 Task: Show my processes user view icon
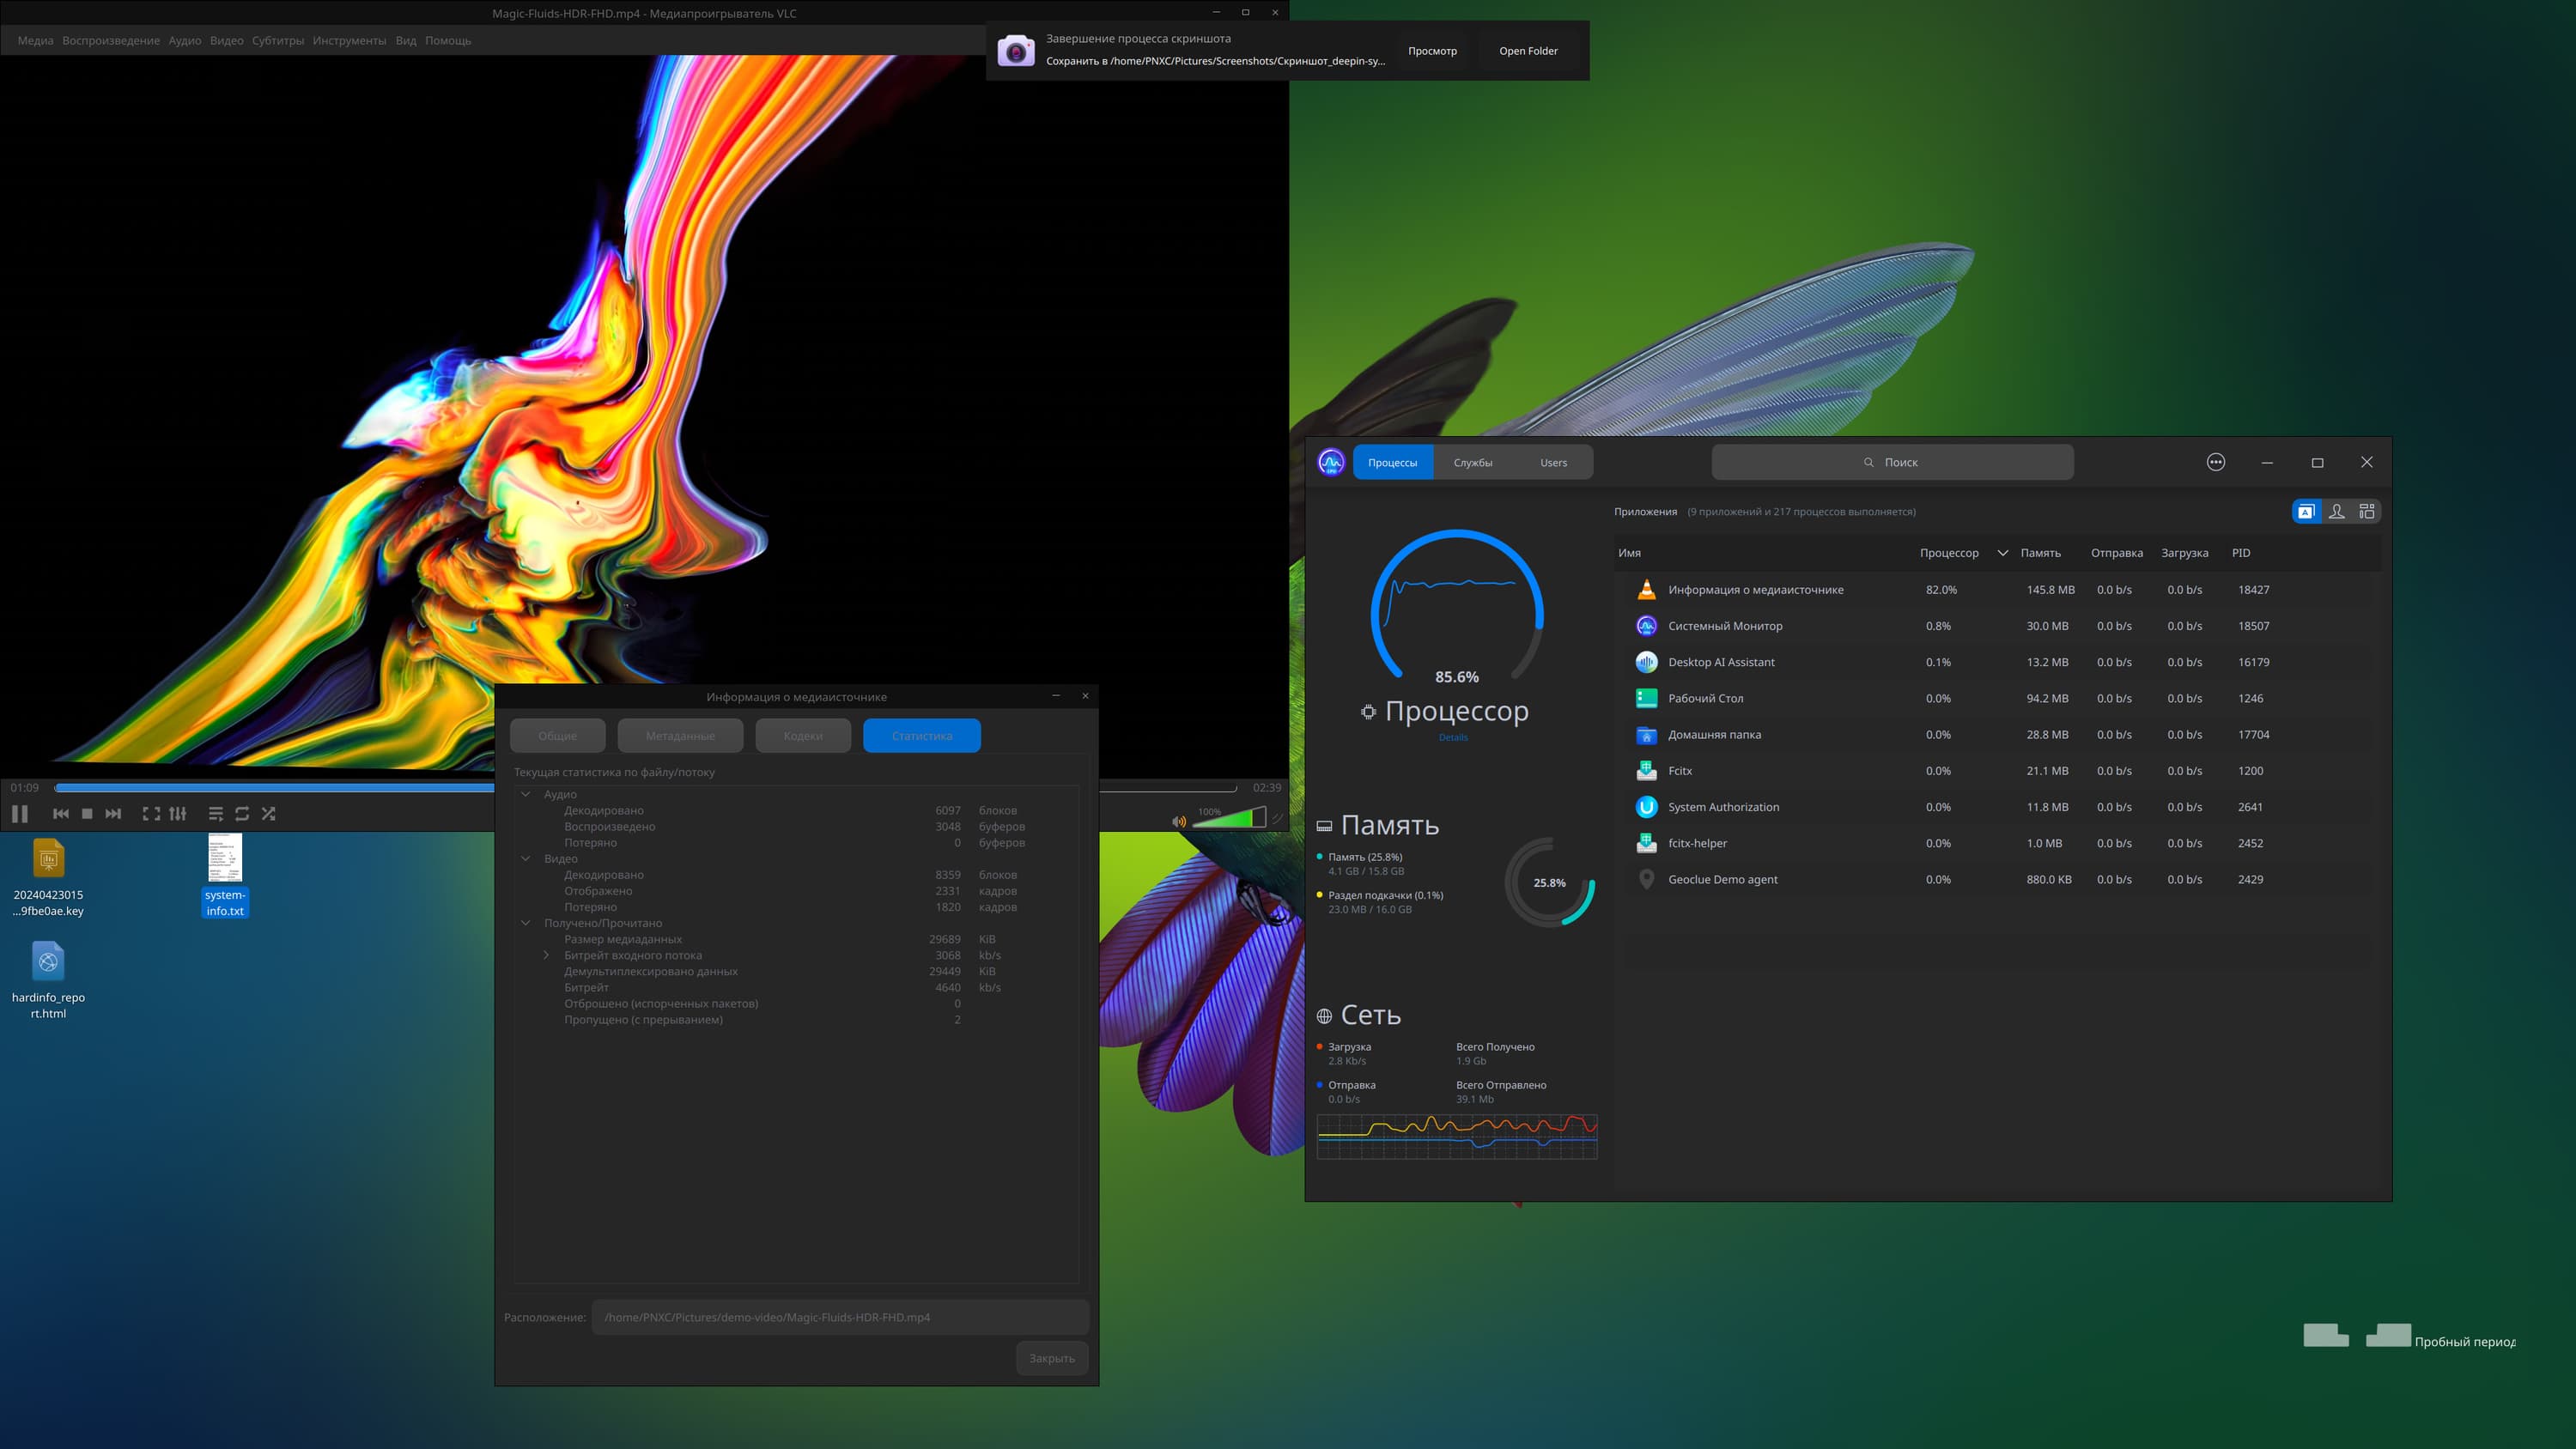tap(2336, 511)
